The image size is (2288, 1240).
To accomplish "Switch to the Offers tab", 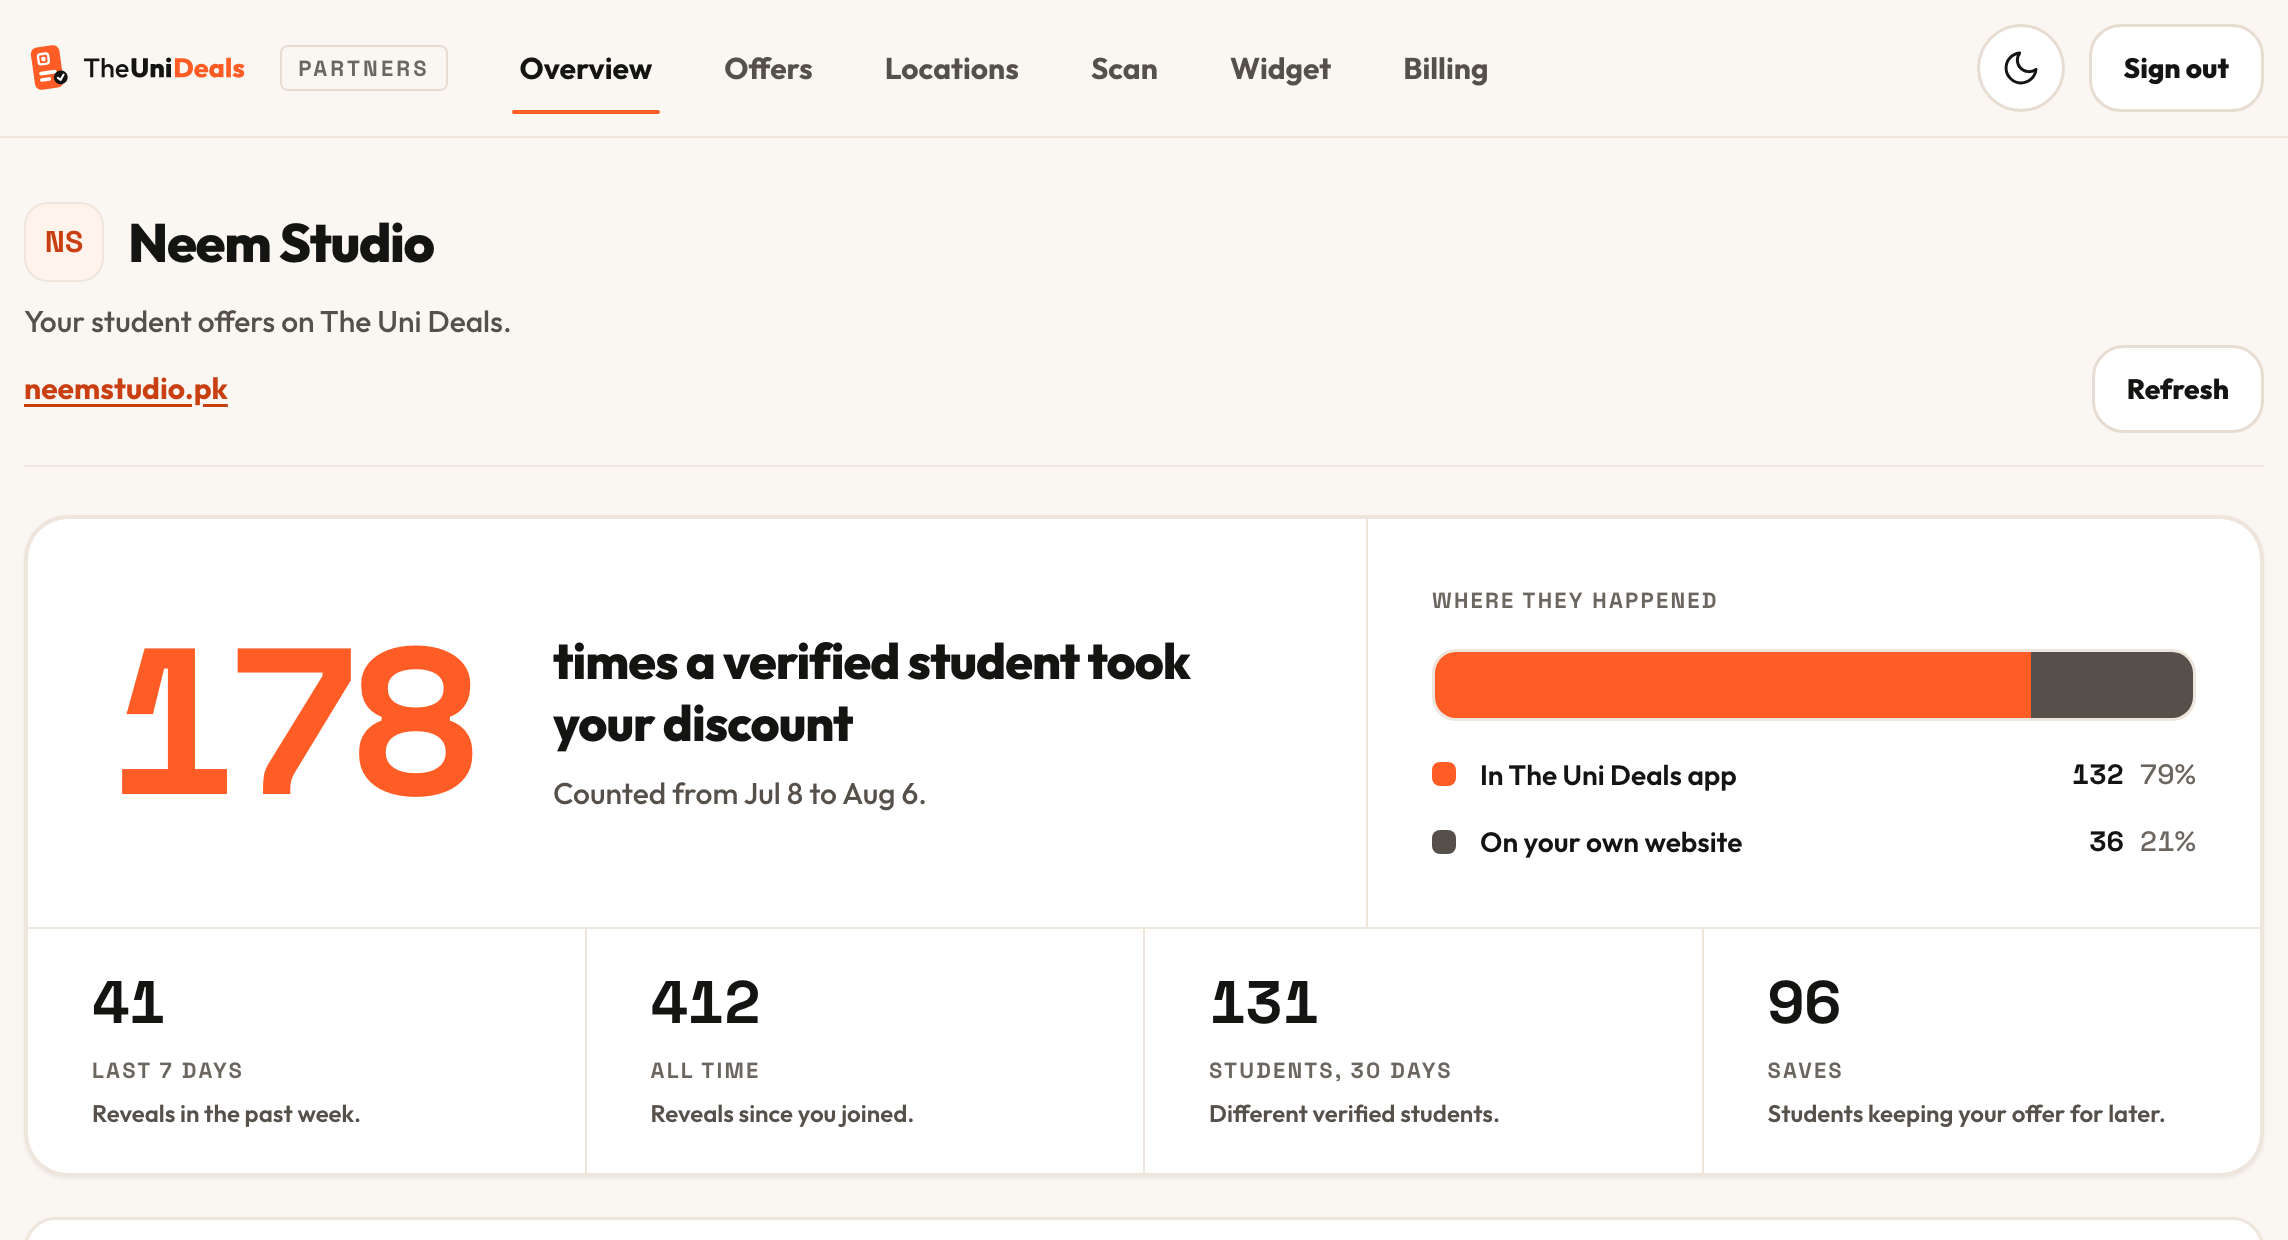I will 768,69.
